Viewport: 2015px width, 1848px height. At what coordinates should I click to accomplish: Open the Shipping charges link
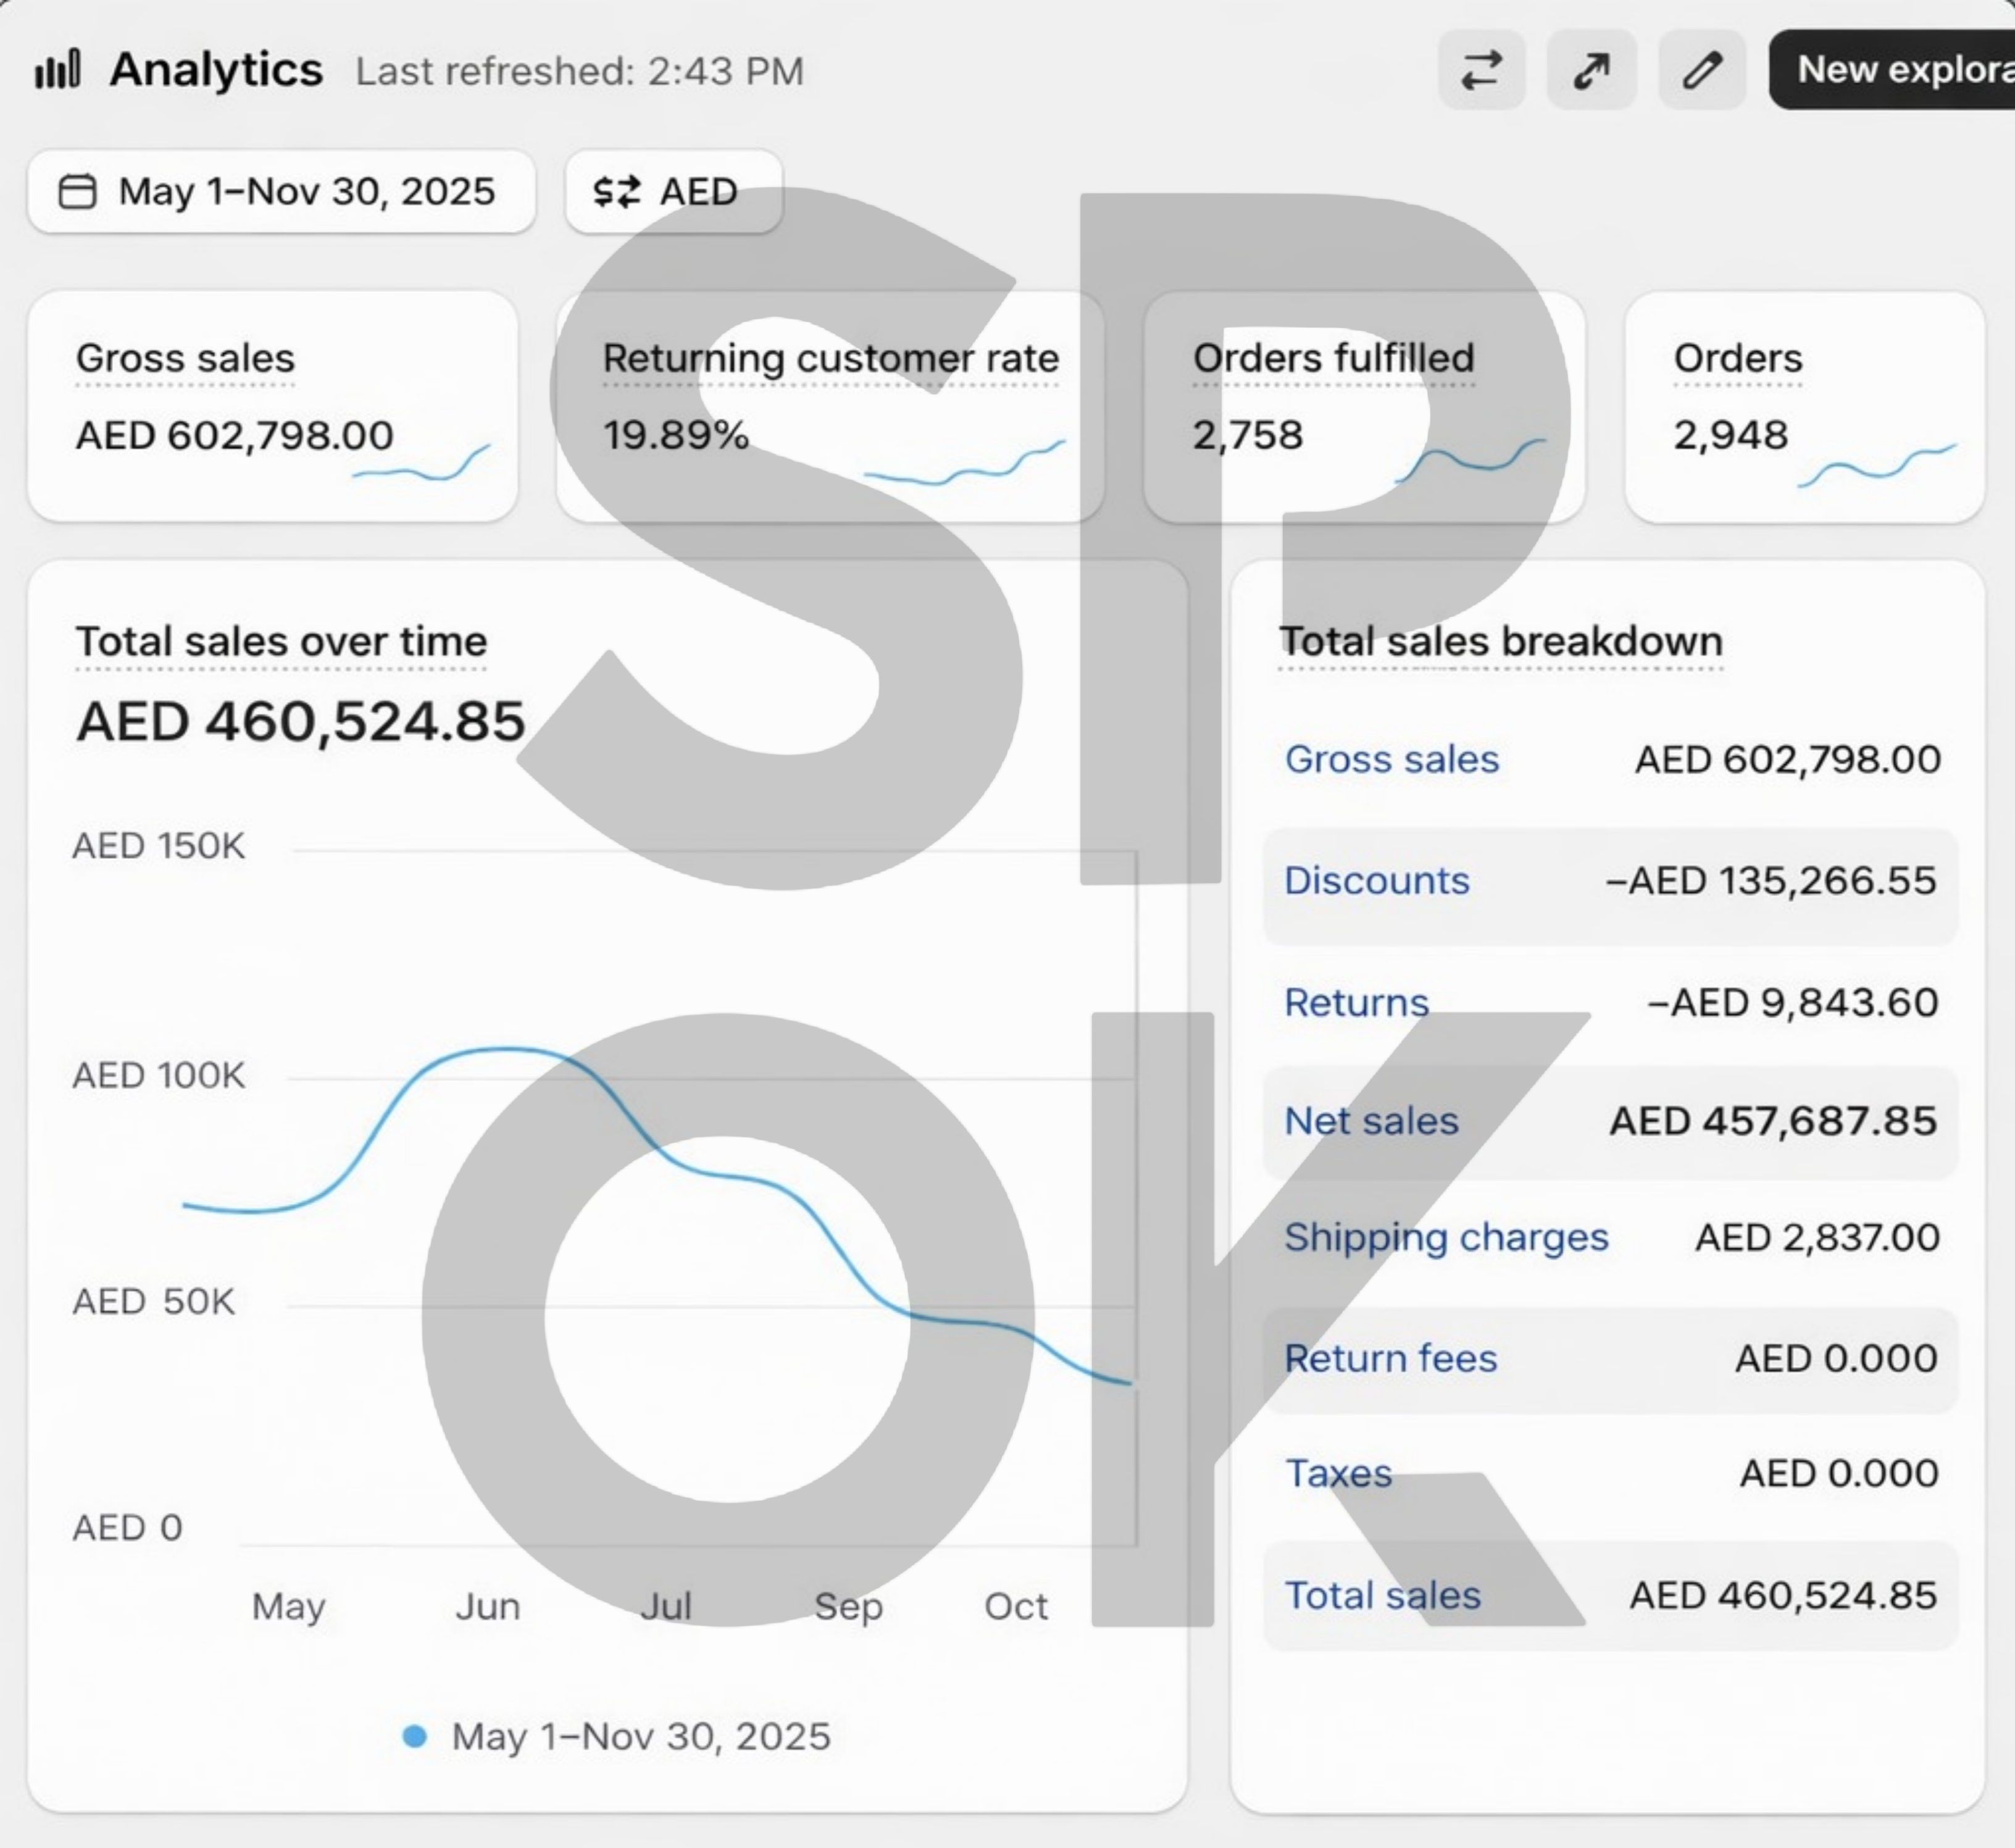pos(1446,1237)
